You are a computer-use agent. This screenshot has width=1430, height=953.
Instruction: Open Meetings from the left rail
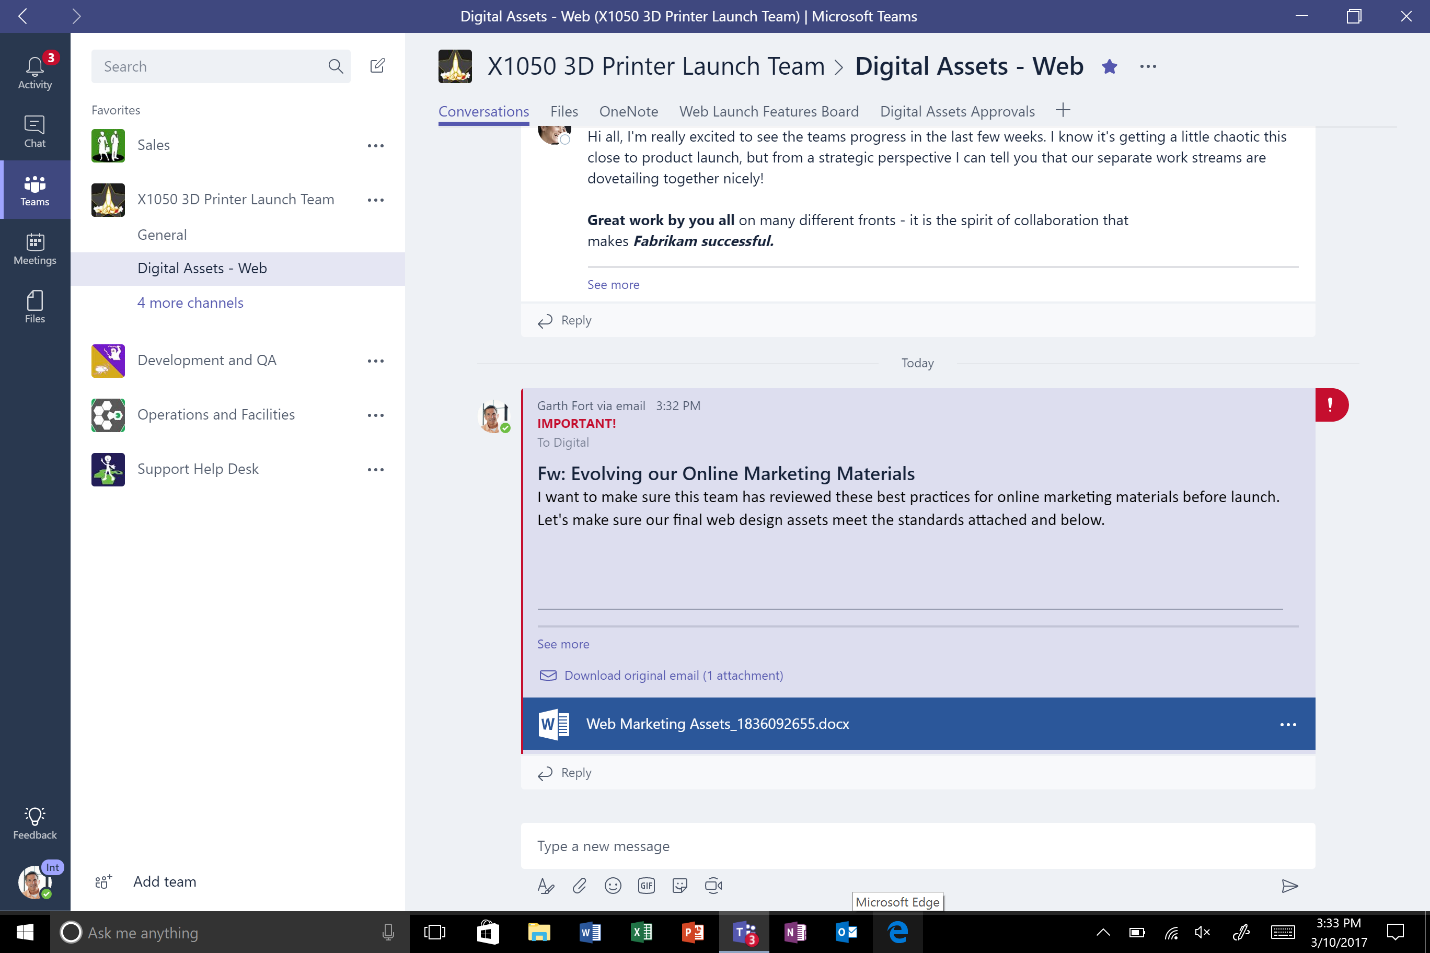(x=35, y=248)
